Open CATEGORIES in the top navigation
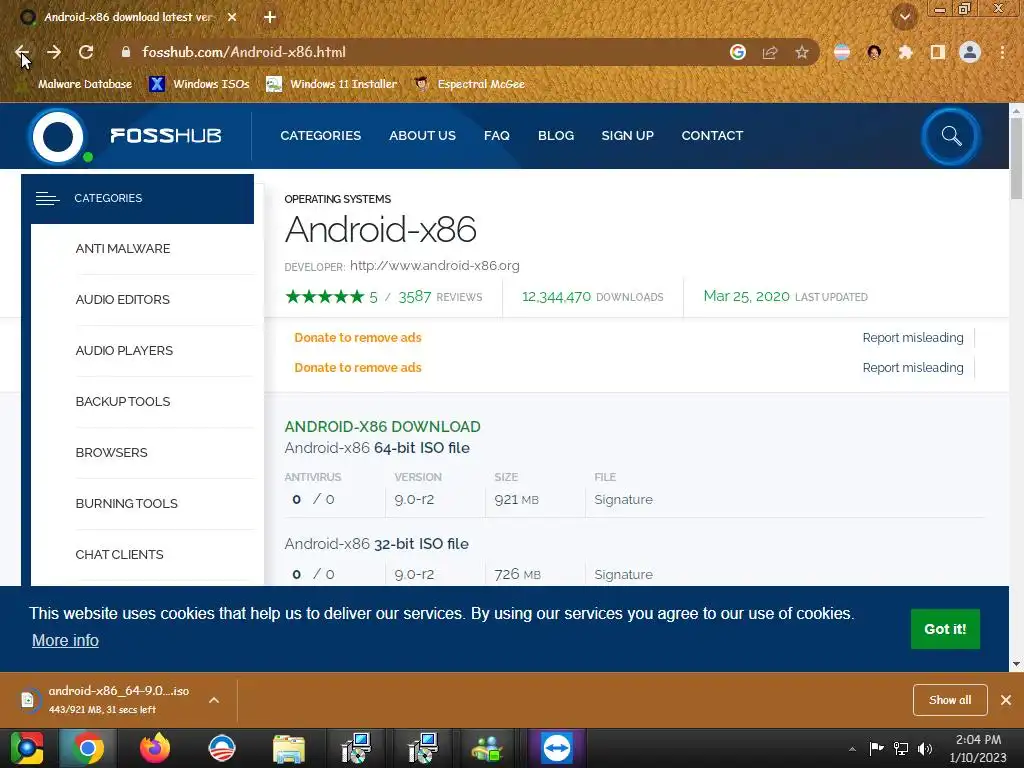This screenshot has width=1024, height=768. 321,136
